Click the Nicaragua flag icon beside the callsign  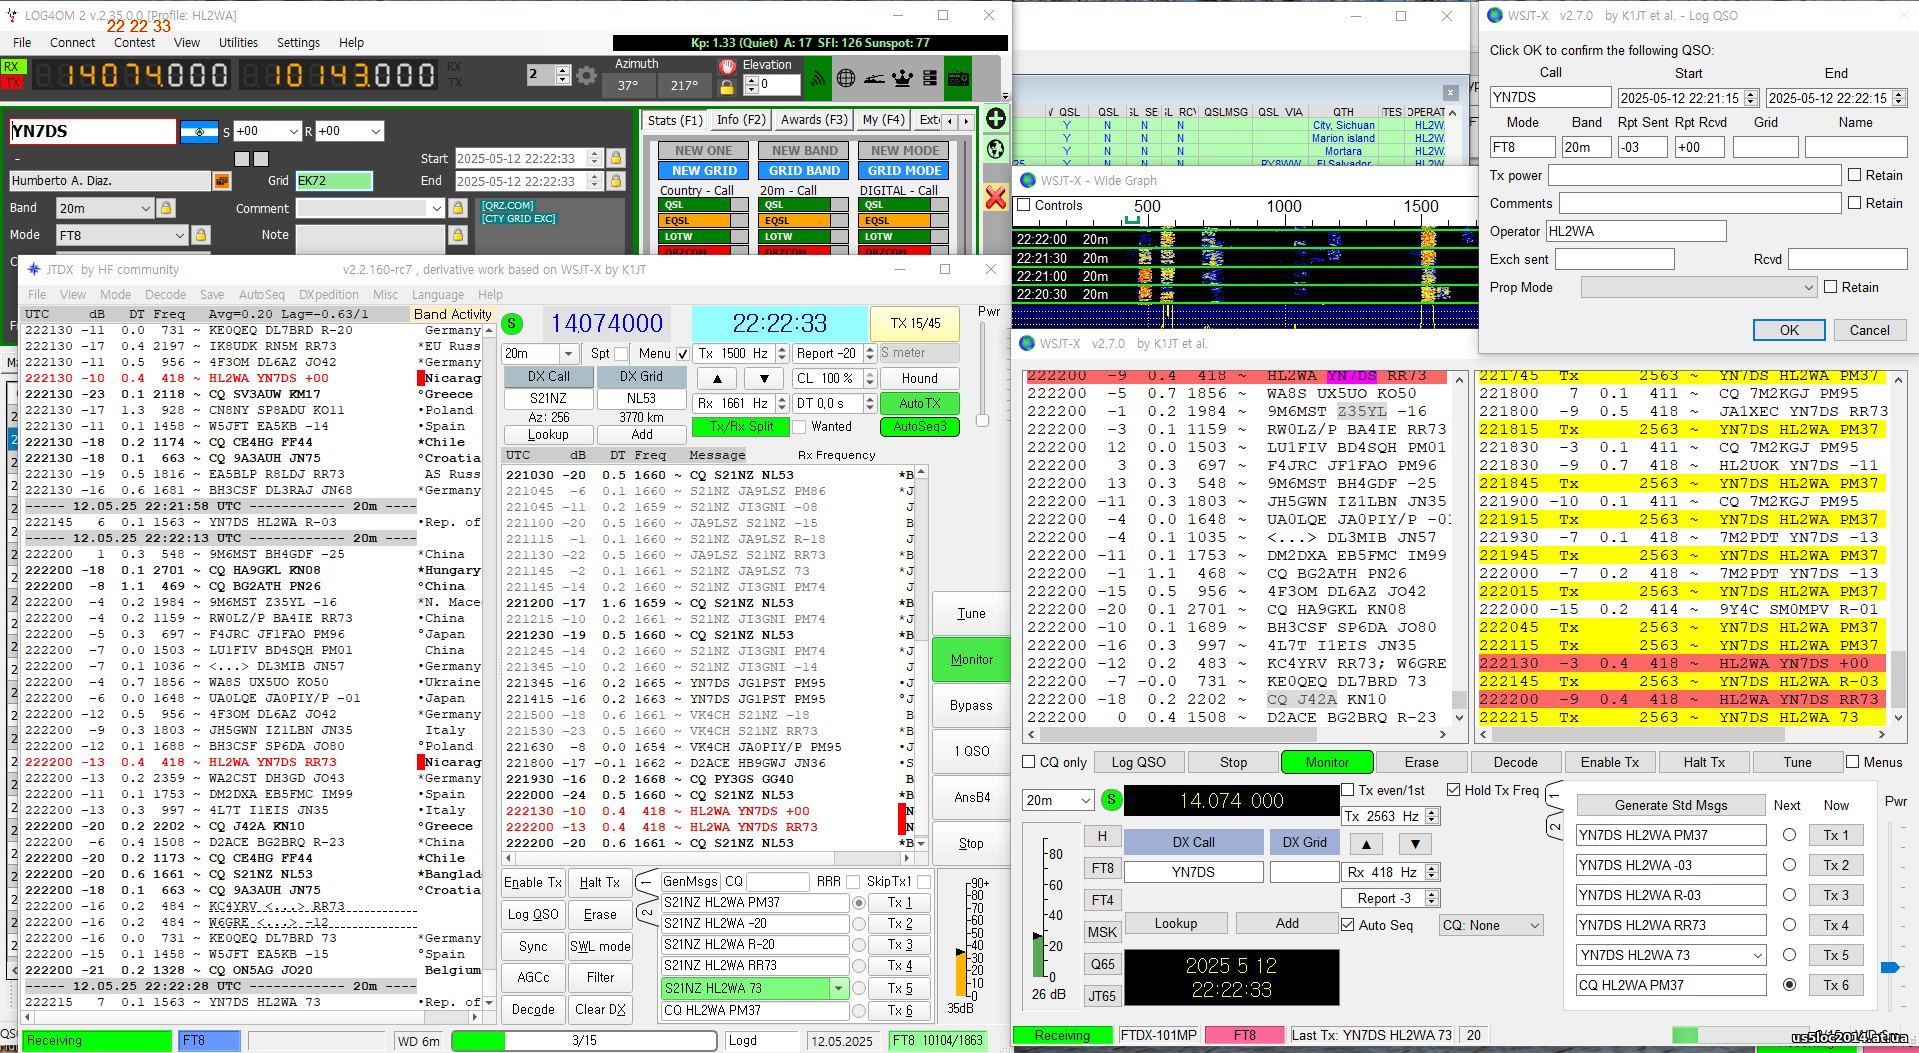coord(199,131)
